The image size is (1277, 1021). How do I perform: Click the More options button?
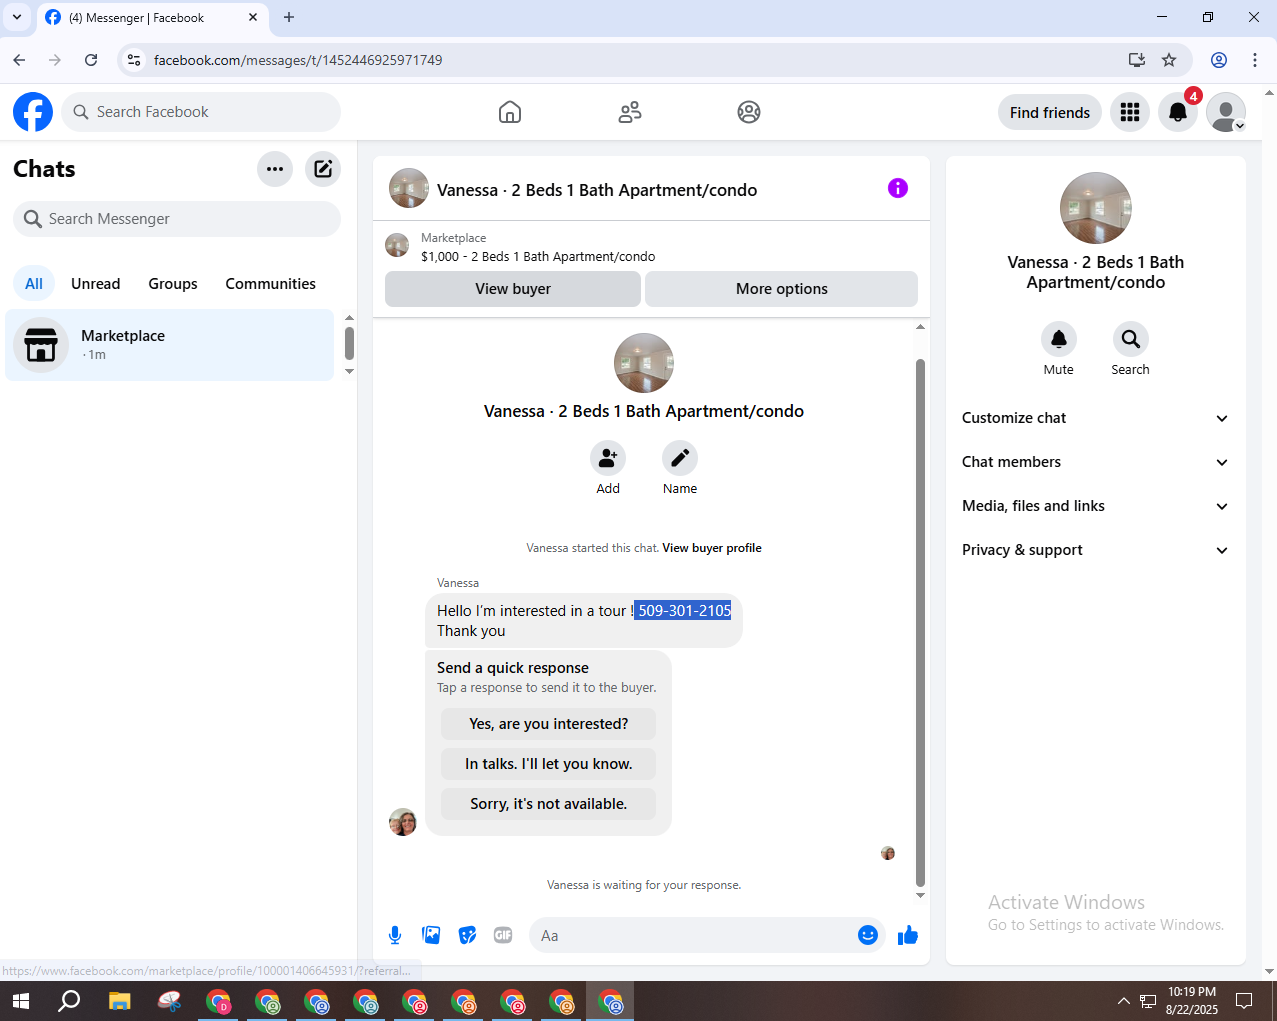[x=782, y=289]
